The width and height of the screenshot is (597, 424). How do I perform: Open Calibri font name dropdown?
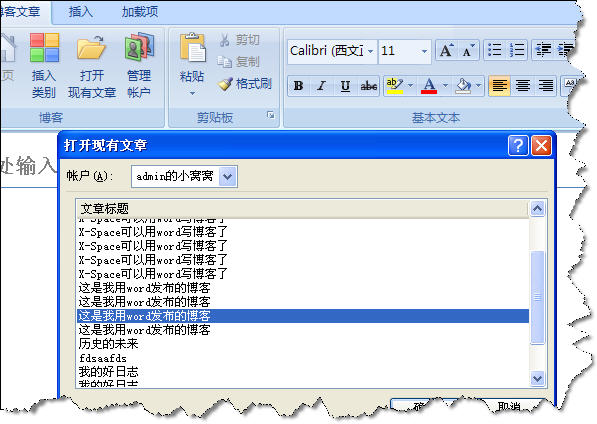coord(370,51)
